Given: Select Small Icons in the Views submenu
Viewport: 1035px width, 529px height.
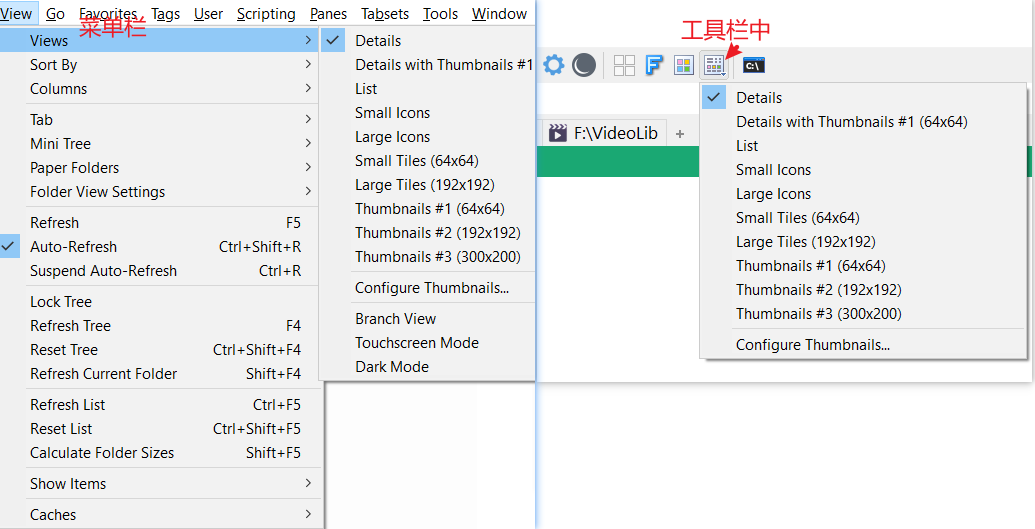Looking at the screenshot, I should click(427, 113).
